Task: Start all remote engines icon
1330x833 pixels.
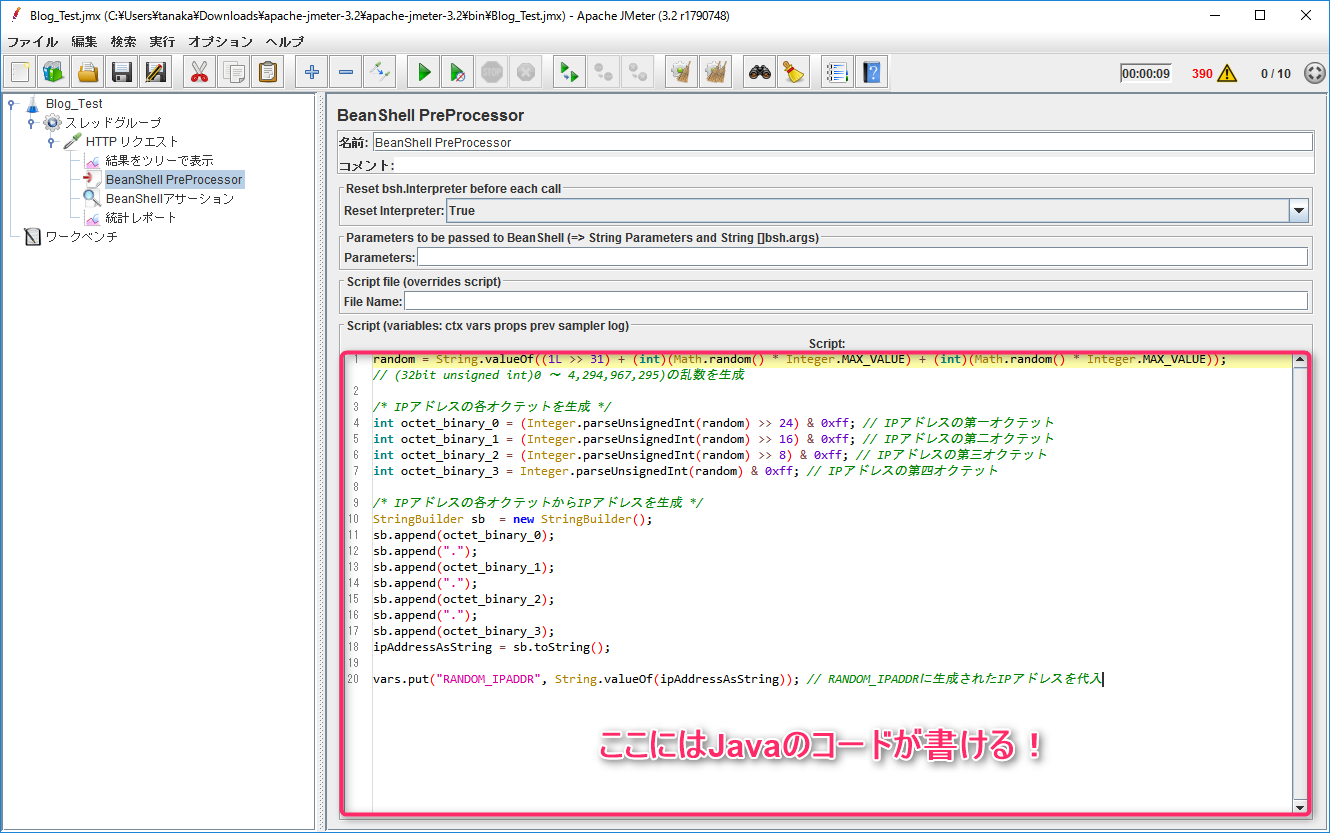Action: pyautogui.click(x=569, y=72)
